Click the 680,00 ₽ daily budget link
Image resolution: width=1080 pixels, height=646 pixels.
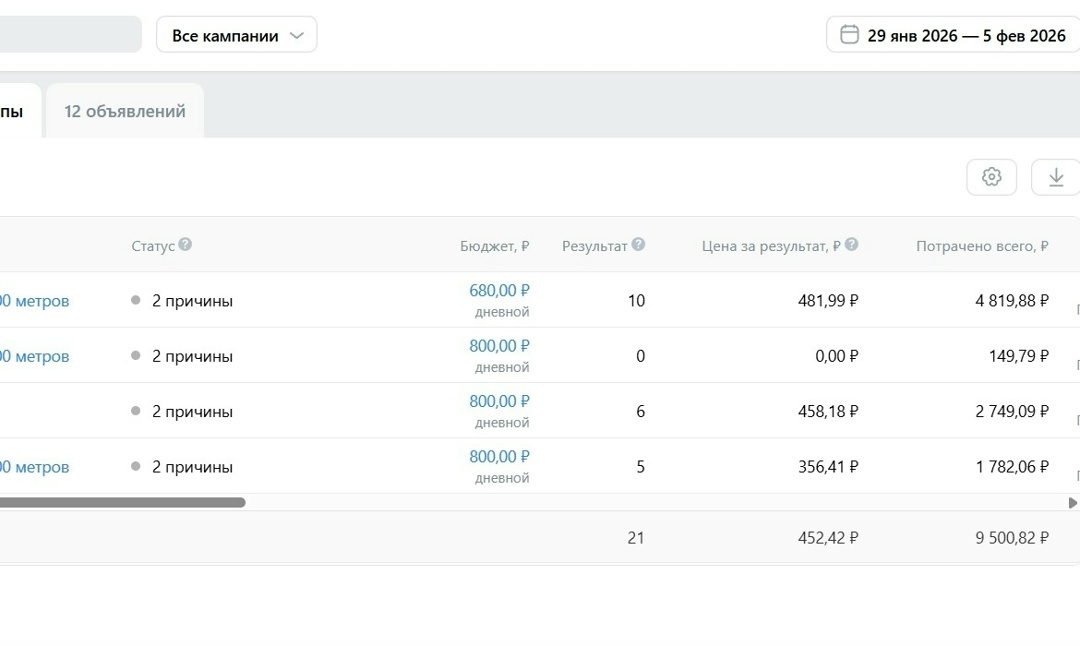click(499, 290)
